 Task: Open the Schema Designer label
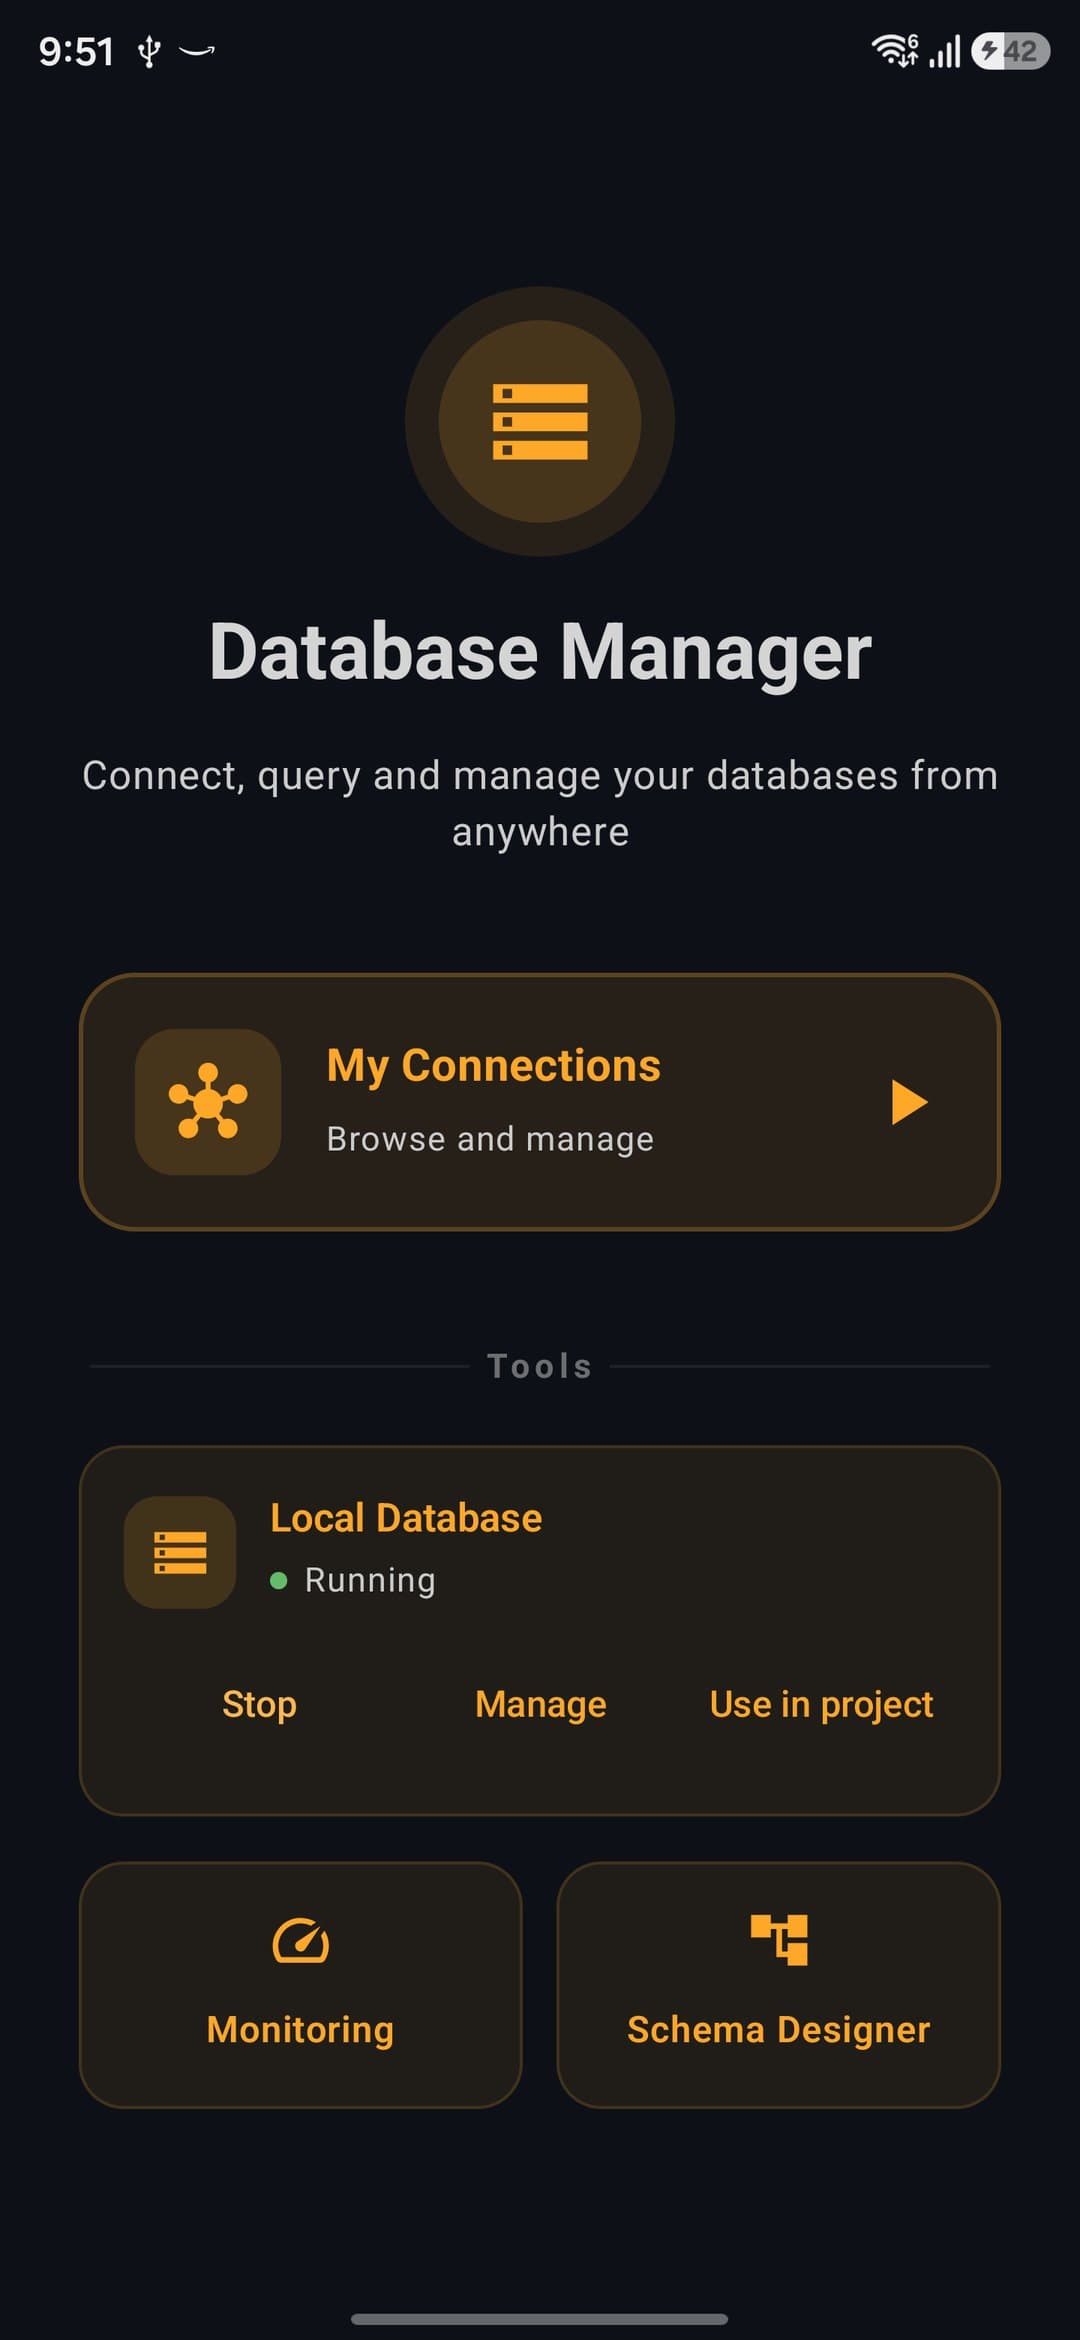778,2030
